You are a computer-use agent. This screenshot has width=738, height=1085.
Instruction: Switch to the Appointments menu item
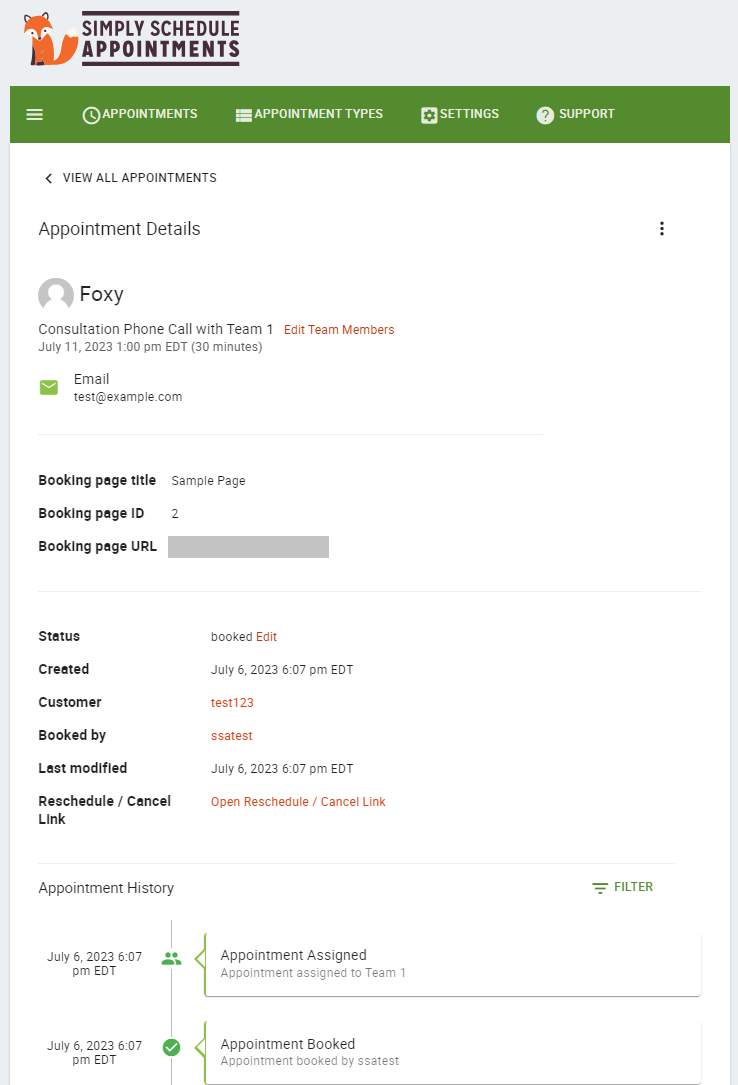click(x=148, y=114)
